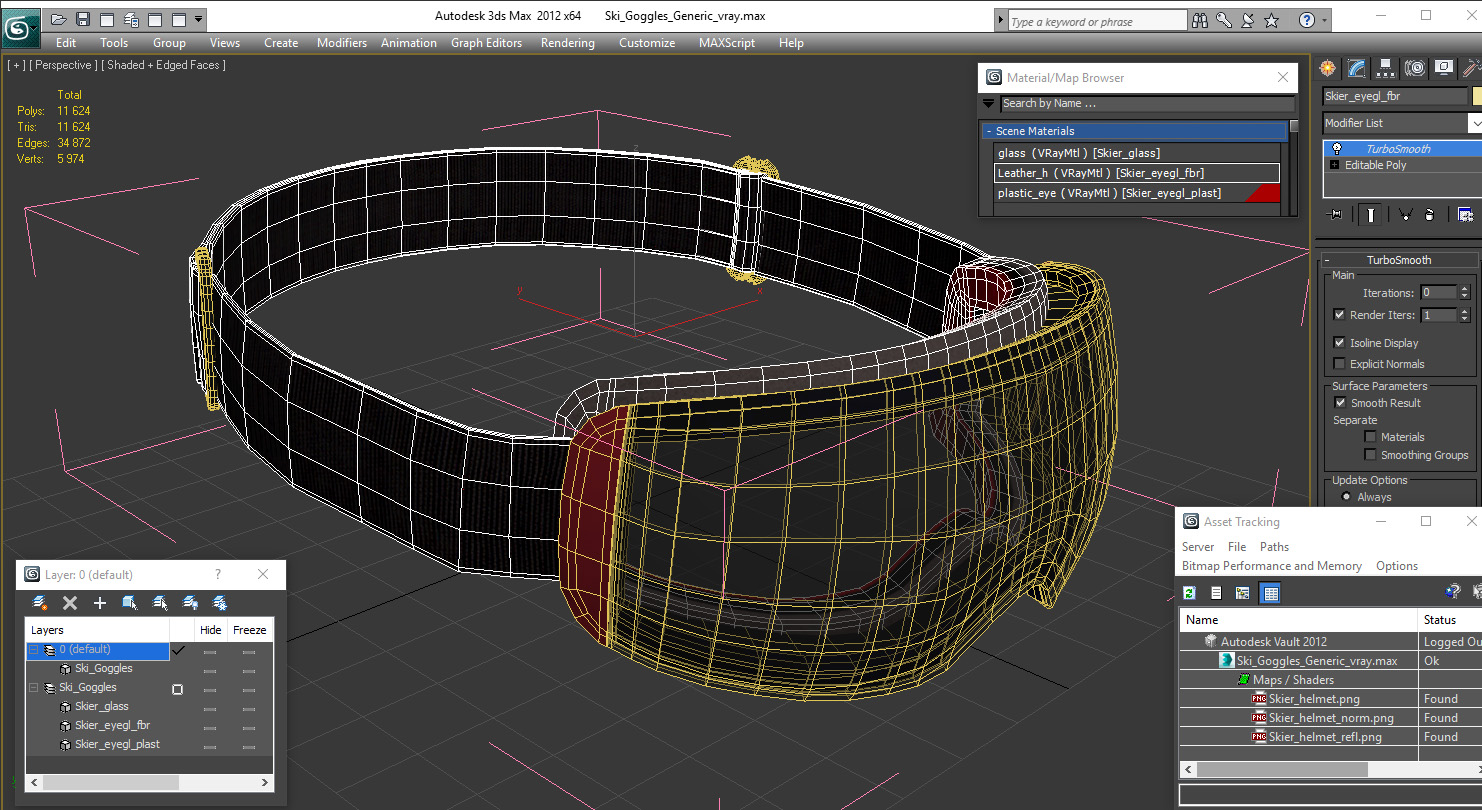1482x810 pixels.
Task: Open the Motion command panel tab
Action: coord(1414,68)
